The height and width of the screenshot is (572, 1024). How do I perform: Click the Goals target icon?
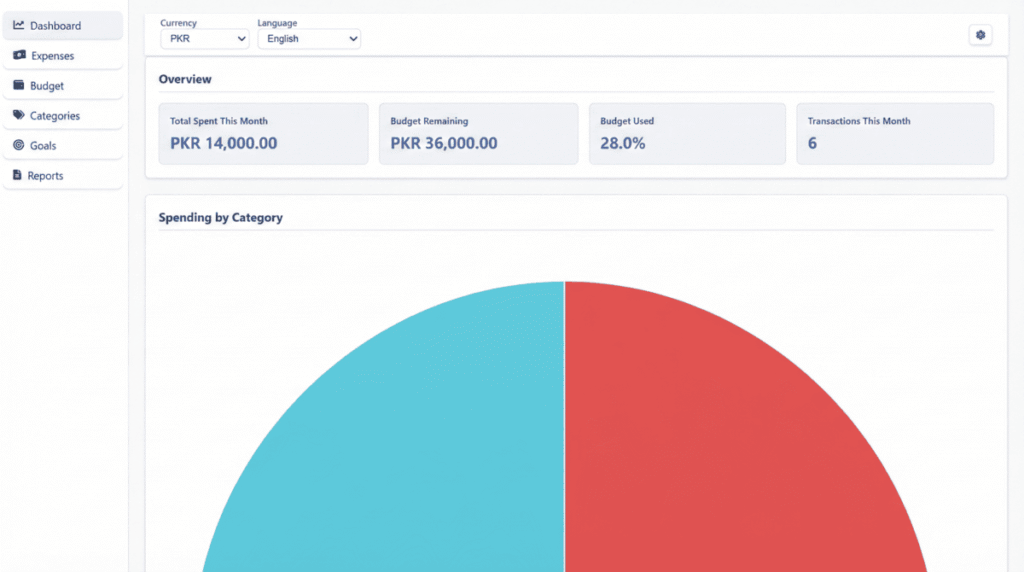(18, 145)
